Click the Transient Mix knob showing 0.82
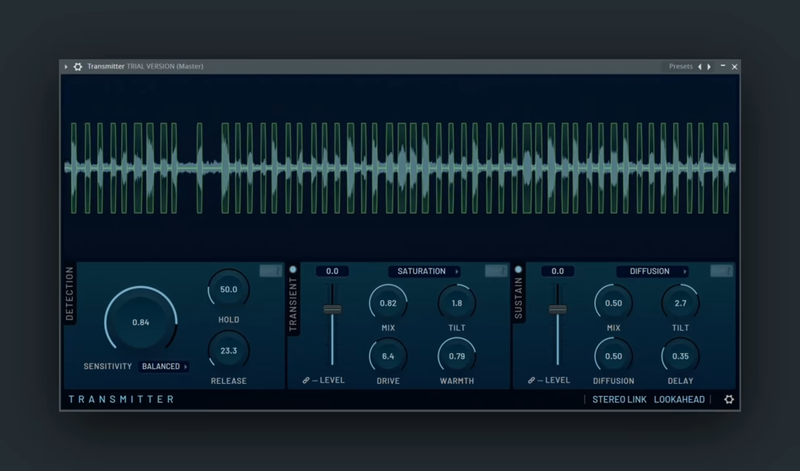Screen dimensions: 800x471 [x=388, y=303]
